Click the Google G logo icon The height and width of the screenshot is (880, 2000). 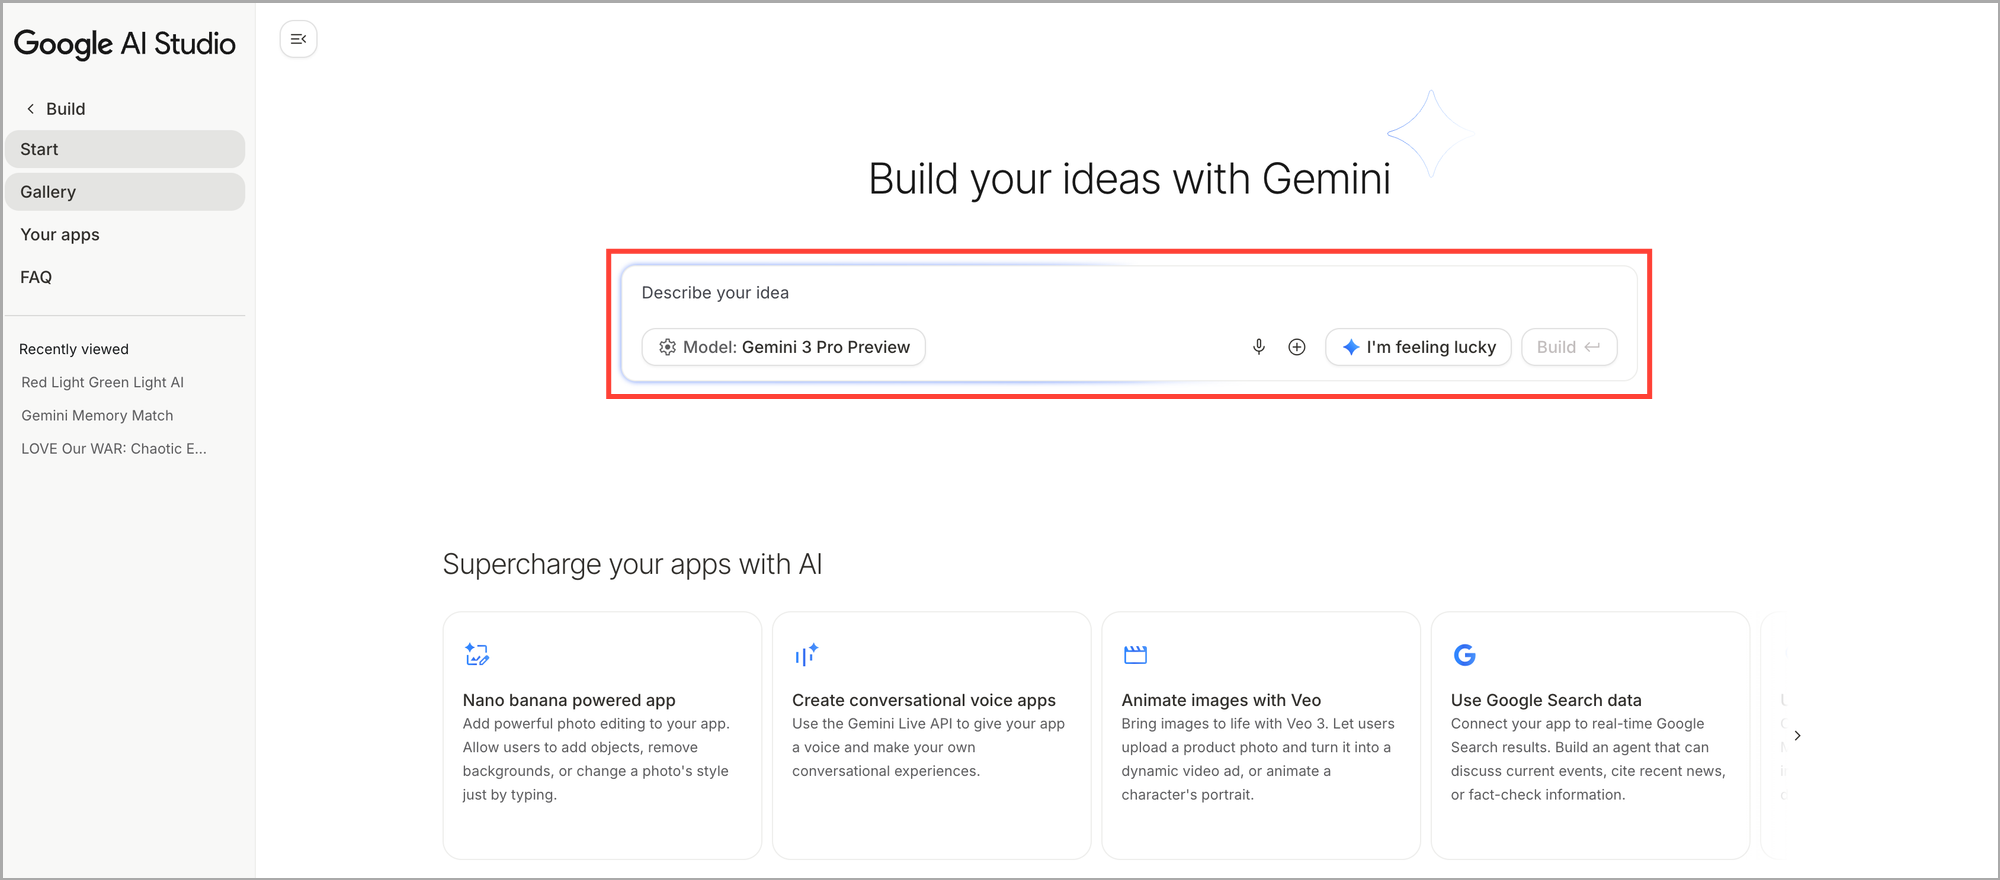(x=1464, y=655)
